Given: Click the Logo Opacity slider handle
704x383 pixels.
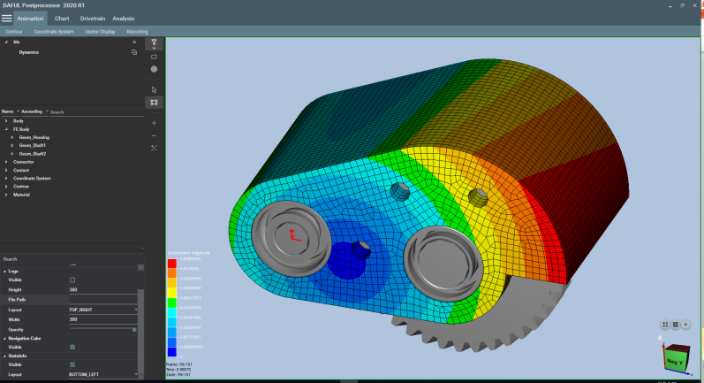Looking at the screenshot, I should click(x=134, y=330).
